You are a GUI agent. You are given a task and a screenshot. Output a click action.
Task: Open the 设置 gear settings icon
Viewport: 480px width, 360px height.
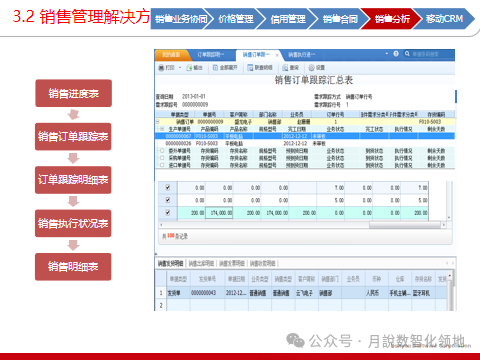pyautogui.click(x=311, y=68)
